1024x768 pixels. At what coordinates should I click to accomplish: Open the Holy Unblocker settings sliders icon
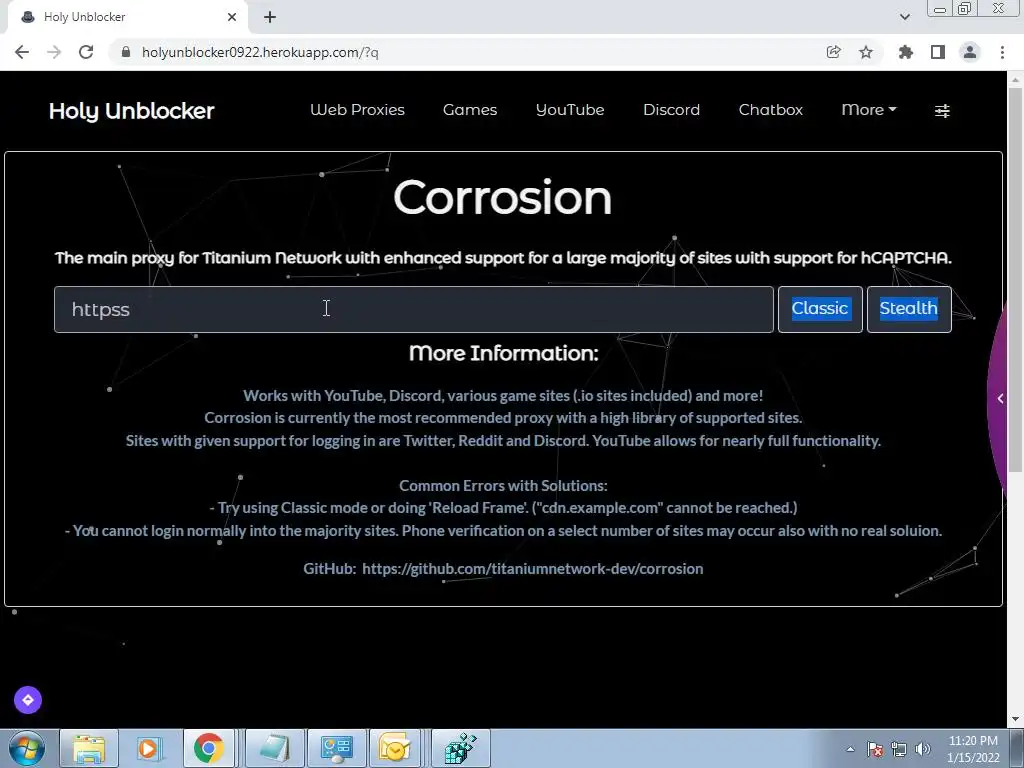click(x=942, y=110)
